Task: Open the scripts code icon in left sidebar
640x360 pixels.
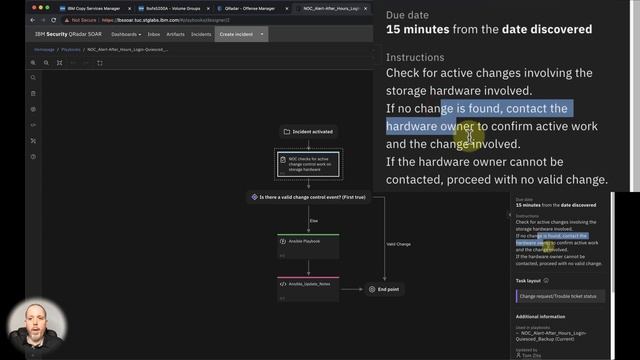Action: point(33,125)
